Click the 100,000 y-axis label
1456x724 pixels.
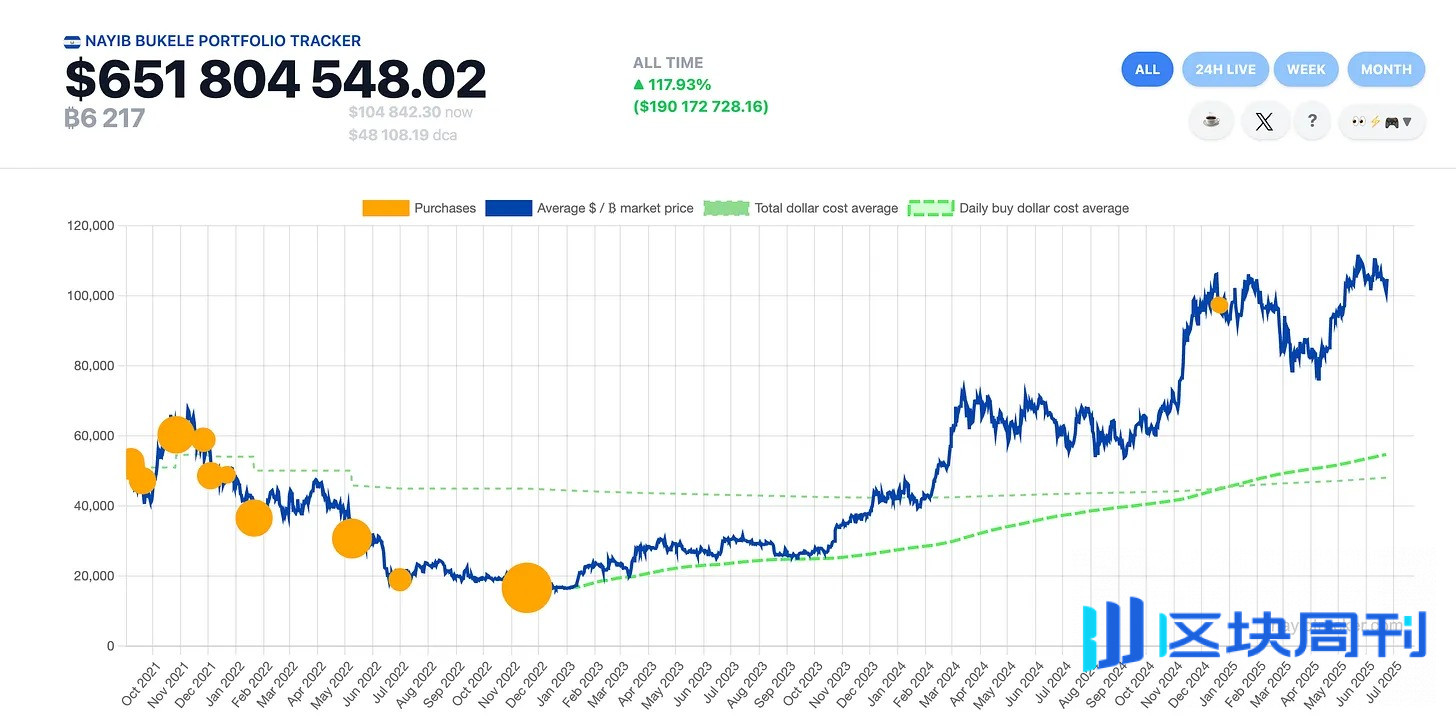pyautogui.click(x=89, y=296)
